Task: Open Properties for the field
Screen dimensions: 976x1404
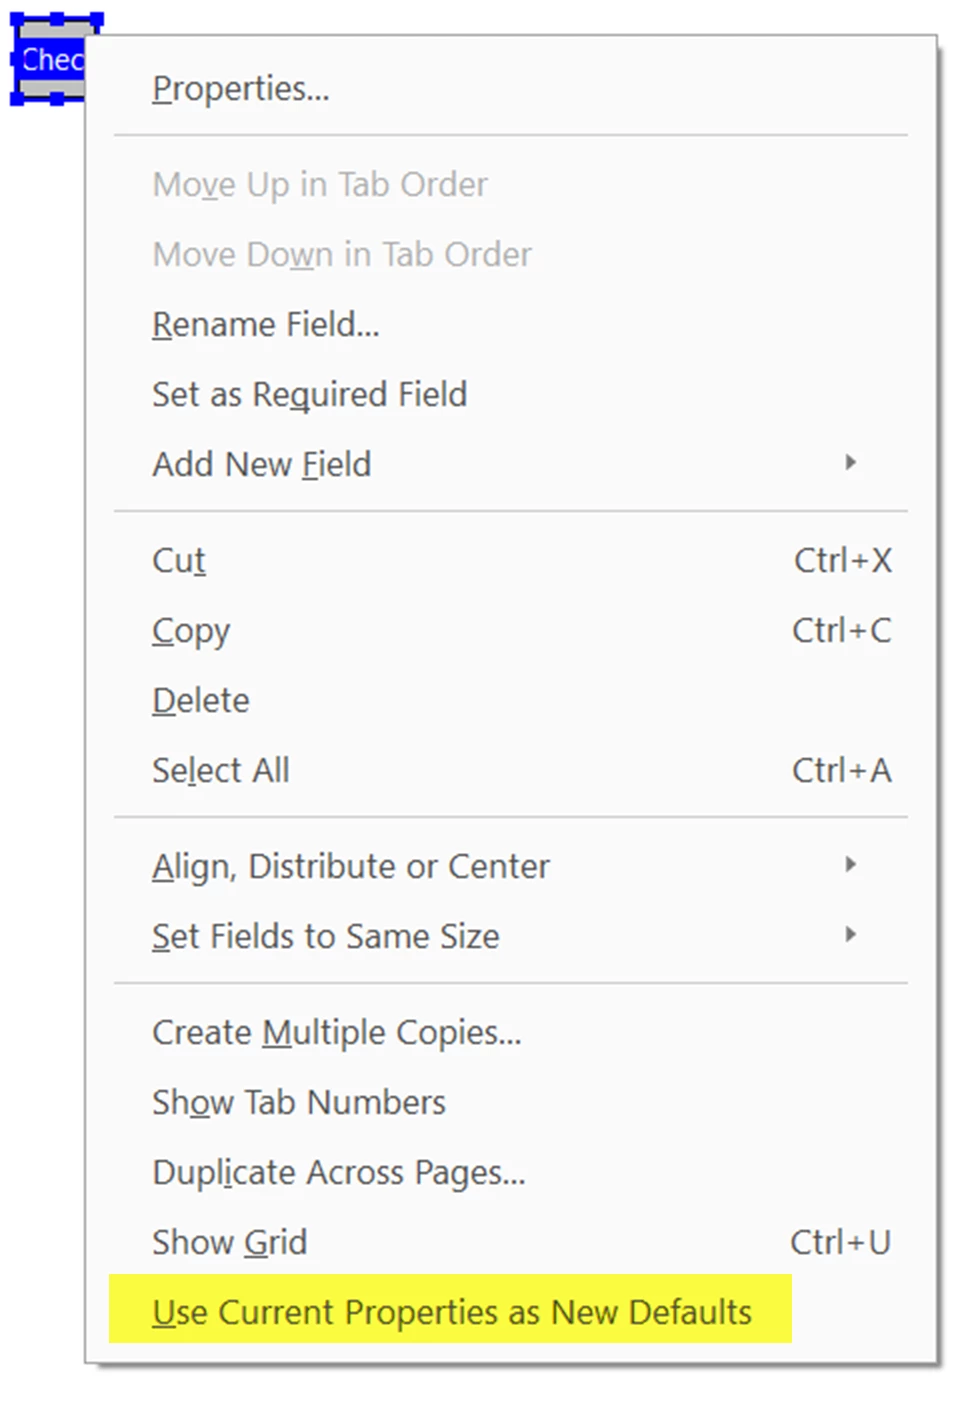Action: click(510, 89)
